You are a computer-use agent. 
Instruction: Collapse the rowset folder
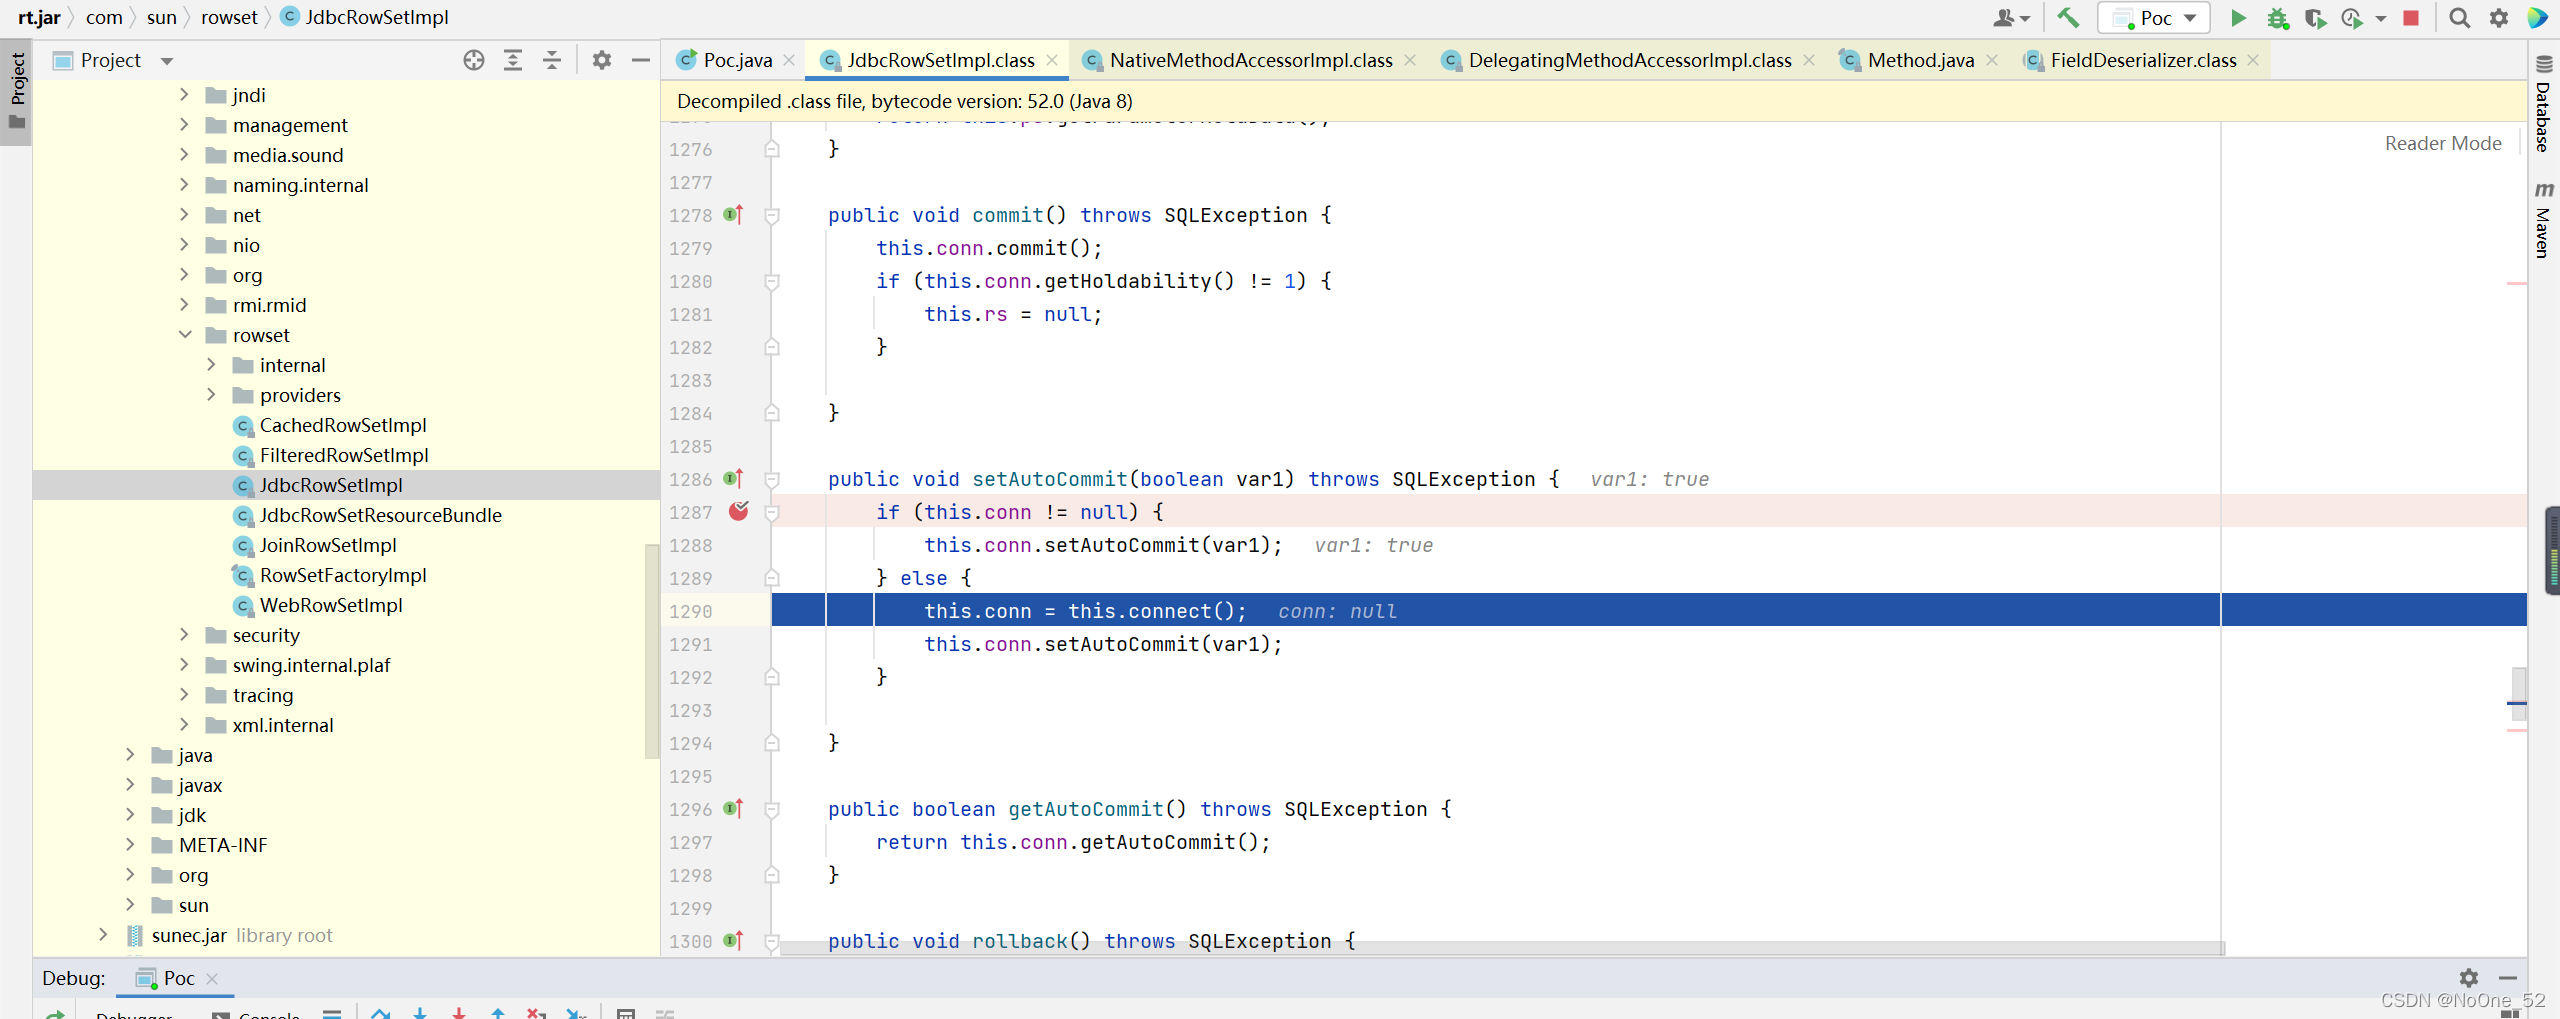(x=184, y=334)
